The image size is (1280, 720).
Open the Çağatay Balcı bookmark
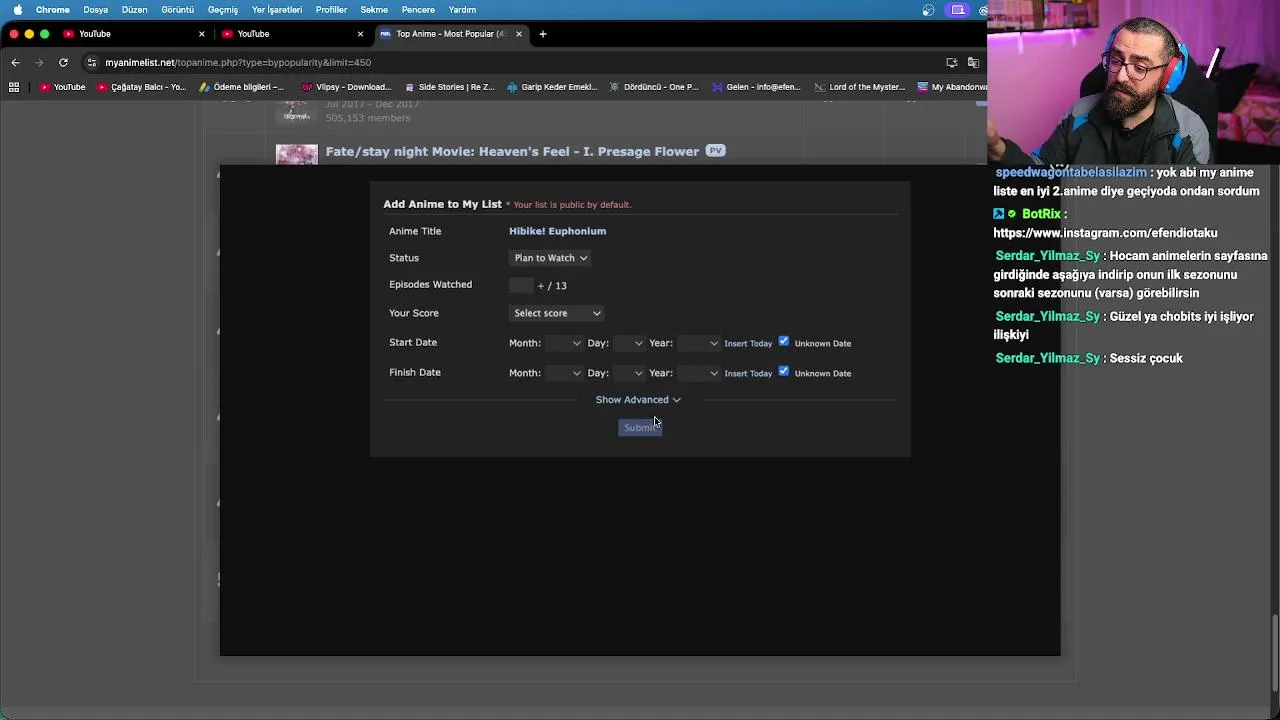(141, 87)
